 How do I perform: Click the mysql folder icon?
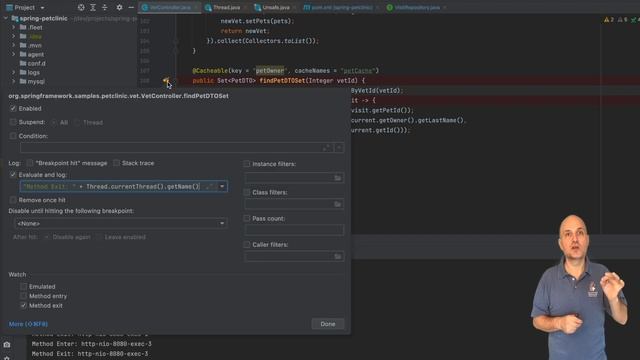[23, 81]
